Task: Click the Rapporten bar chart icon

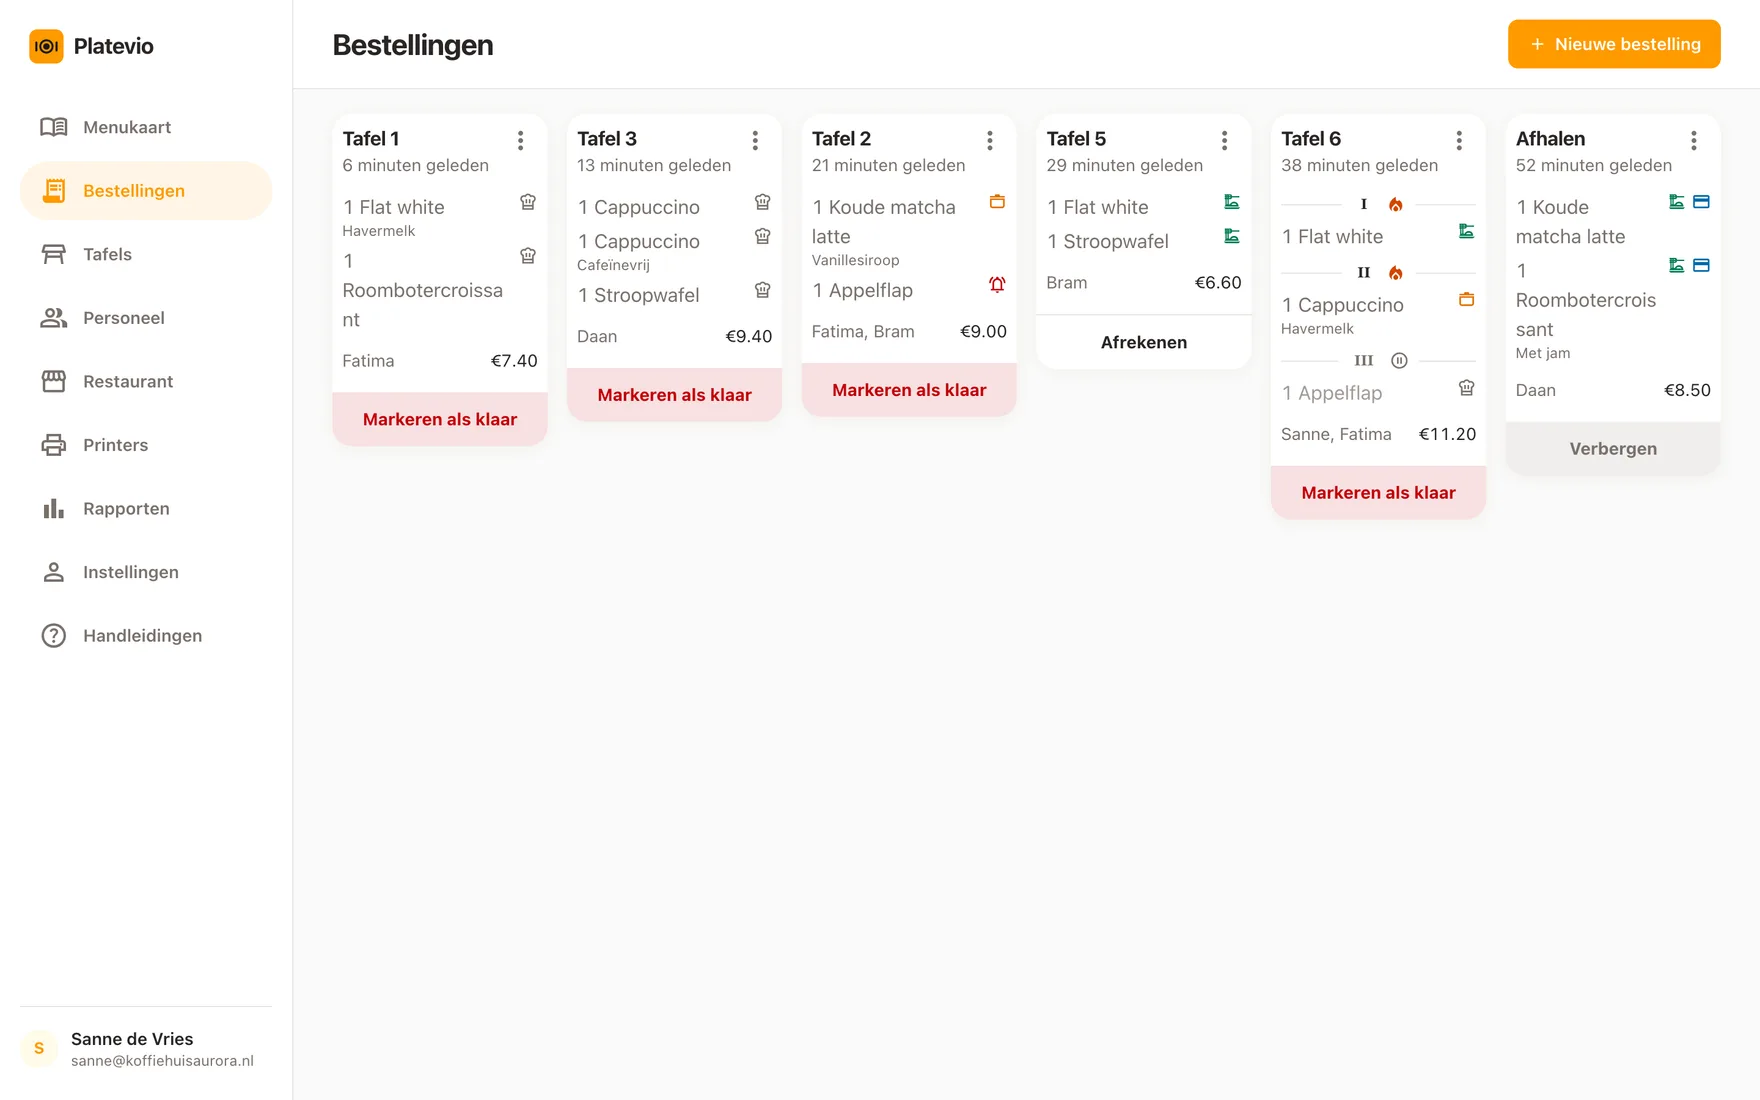Action: (54, 508)
